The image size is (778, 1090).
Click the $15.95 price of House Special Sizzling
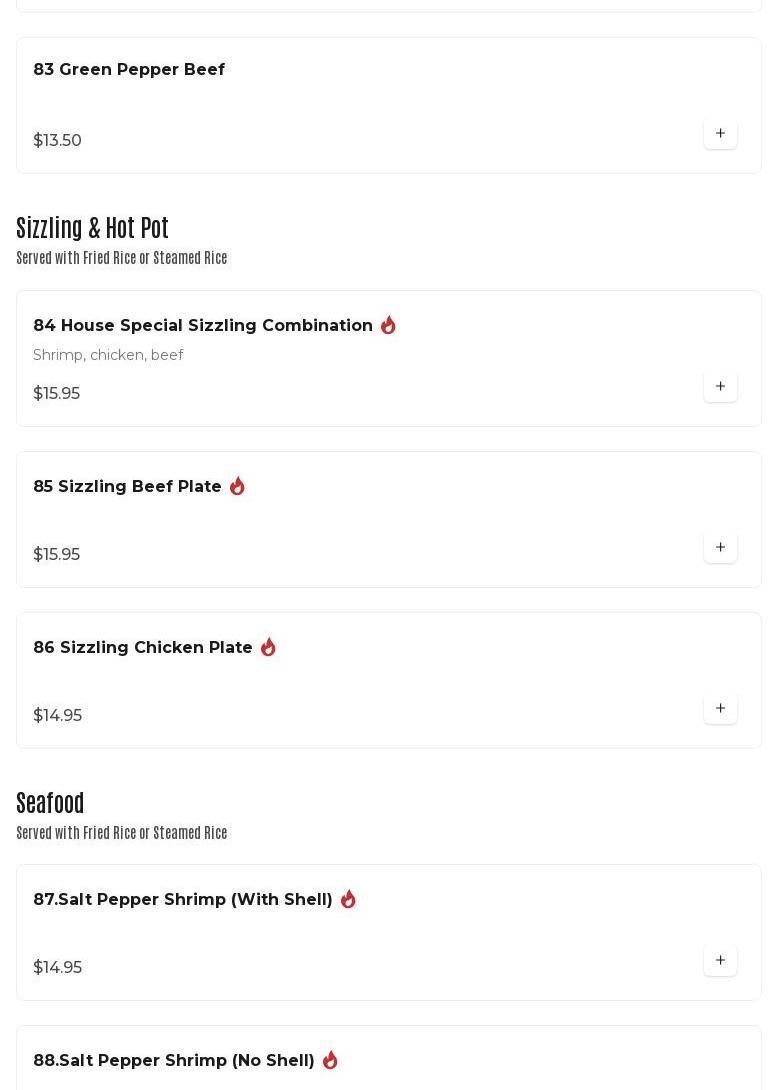56,393
